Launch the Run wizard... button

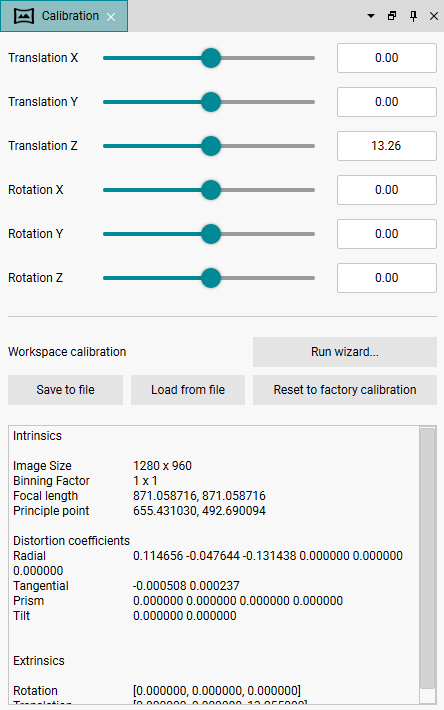[x=345, y=352]
